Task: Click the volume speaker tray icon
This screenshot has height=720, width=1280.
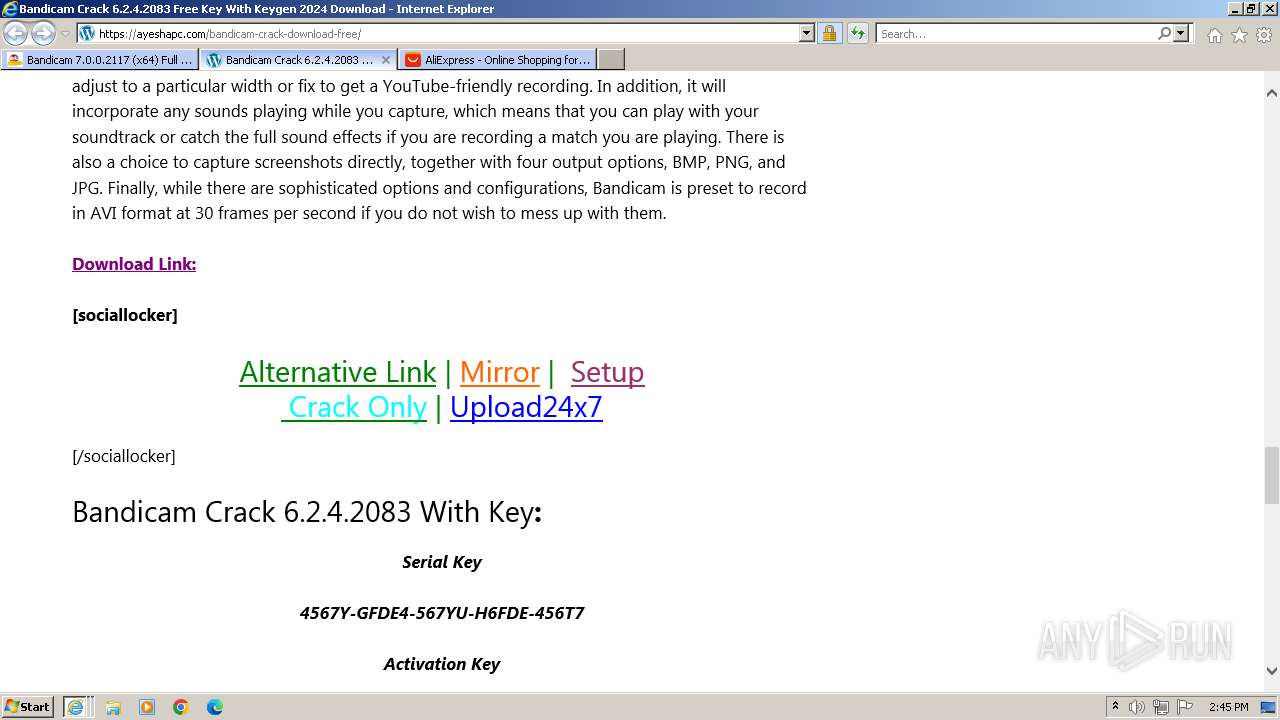Action: 1137,707
